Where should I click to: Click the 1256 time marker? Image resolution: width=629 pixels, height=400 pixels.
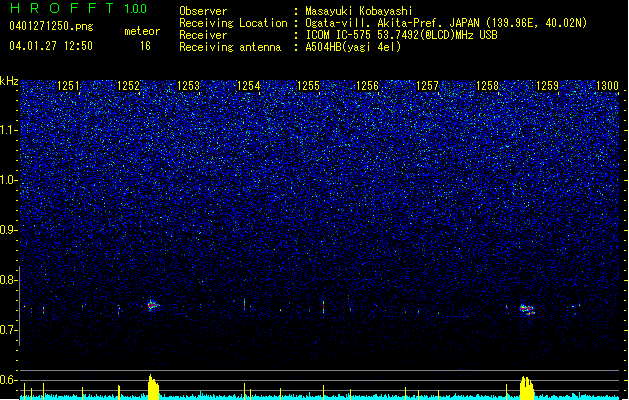[367, 86]
